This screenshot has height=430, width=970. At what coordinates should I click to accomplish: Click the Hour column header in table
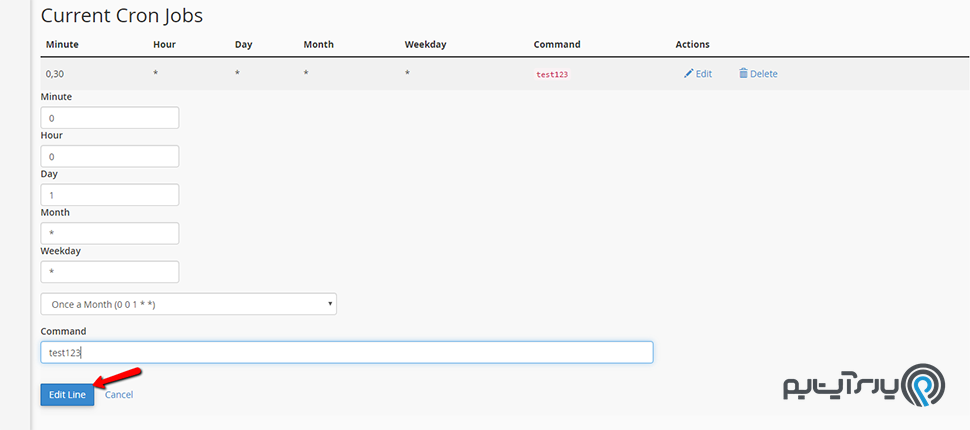tap(164, 45)
